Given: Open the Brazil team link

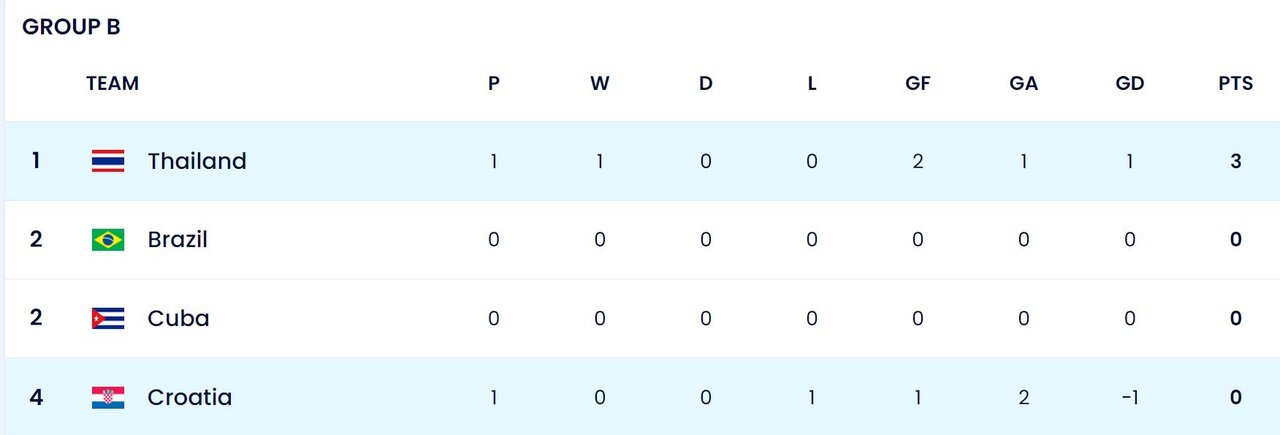Looking at the screenshot, I should click(x=177, y=240).
